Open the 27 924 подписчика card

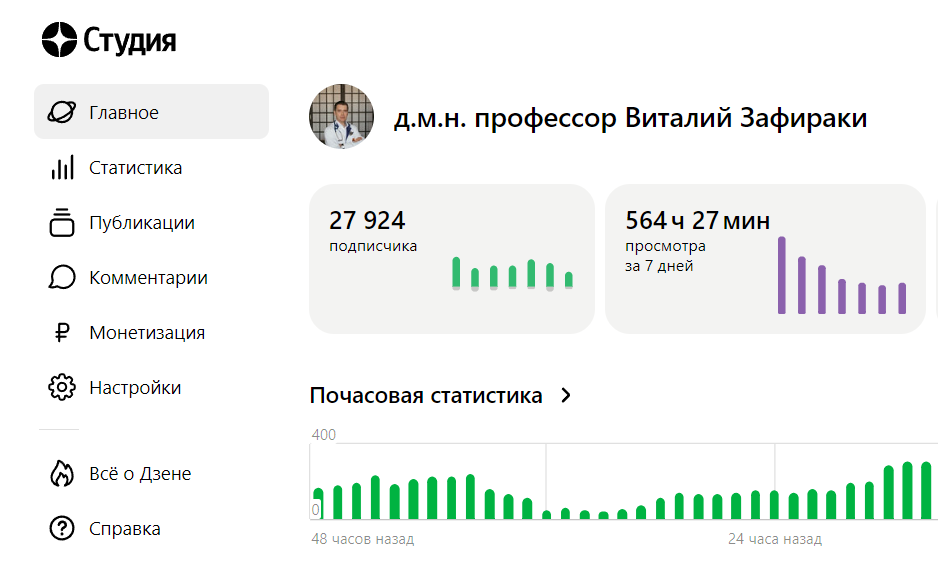tap(452, 258)
